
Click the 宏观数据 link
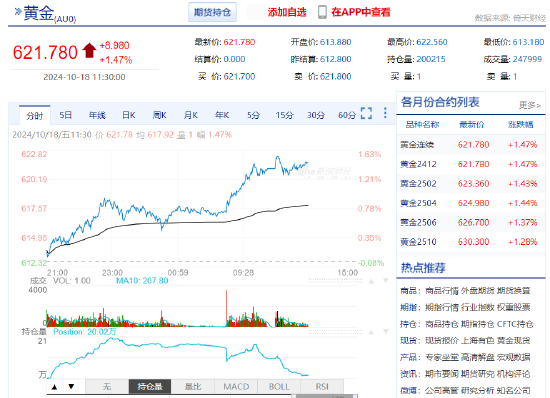point(514,357)
